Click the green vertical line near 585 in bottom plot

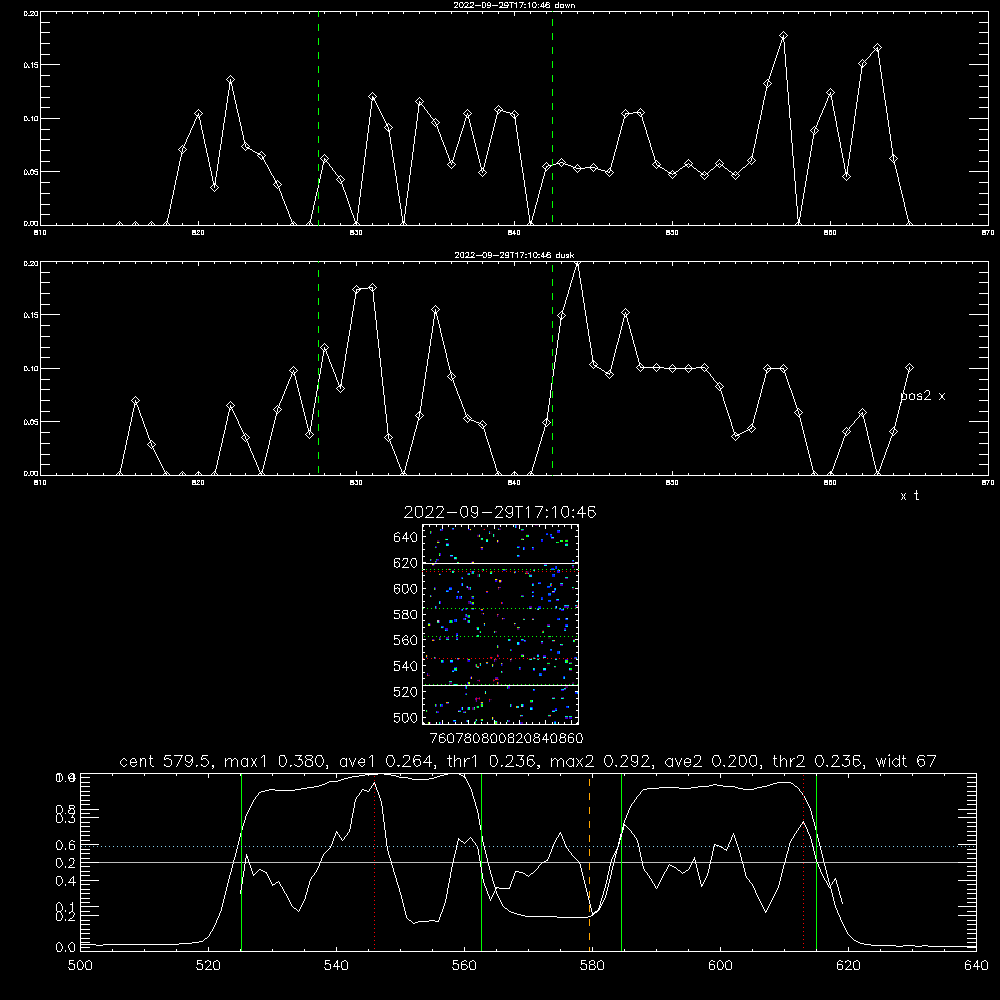pyautogui.click(x=621, y=862)
